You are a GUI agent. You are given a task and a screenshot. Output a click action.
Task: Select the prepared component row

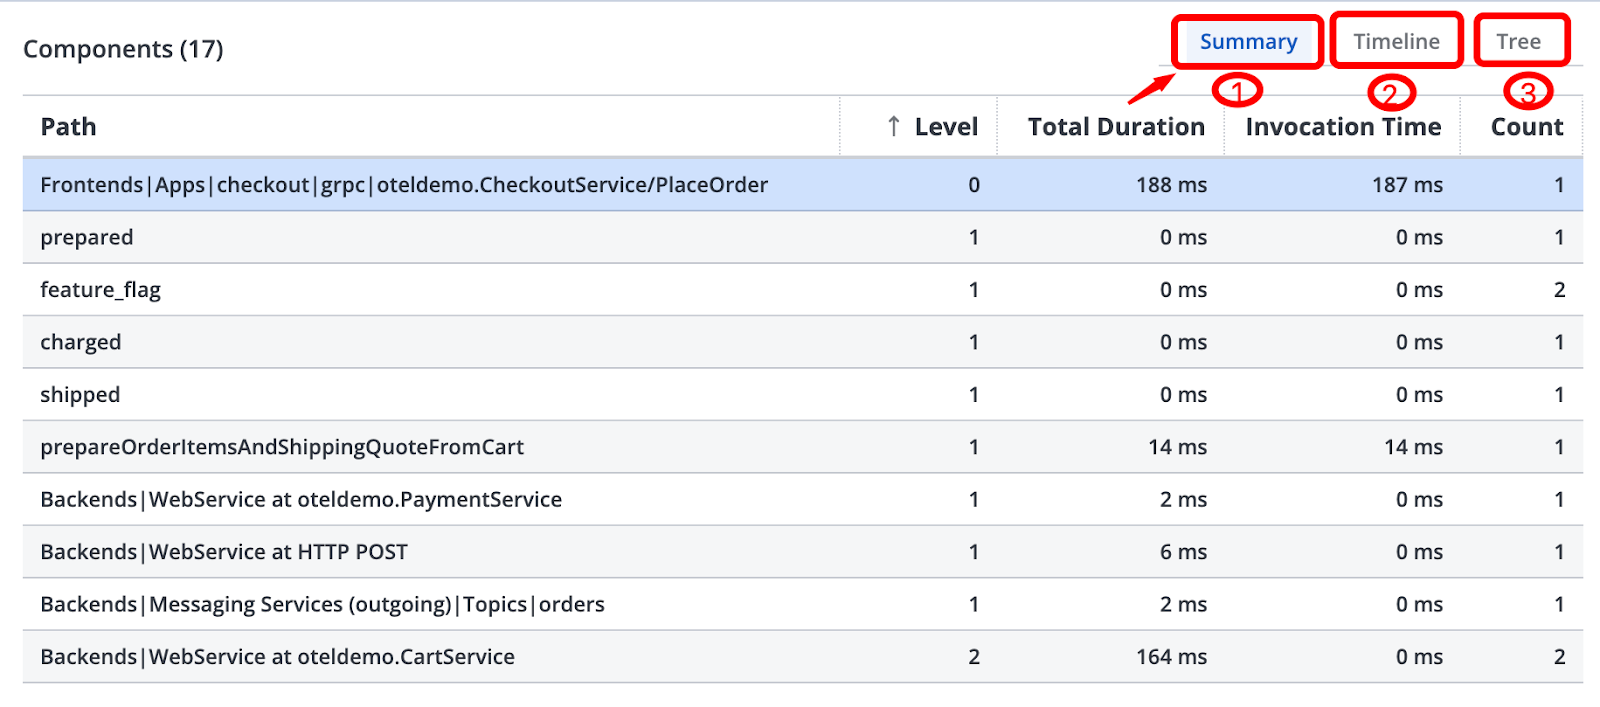tap(87, 238)
